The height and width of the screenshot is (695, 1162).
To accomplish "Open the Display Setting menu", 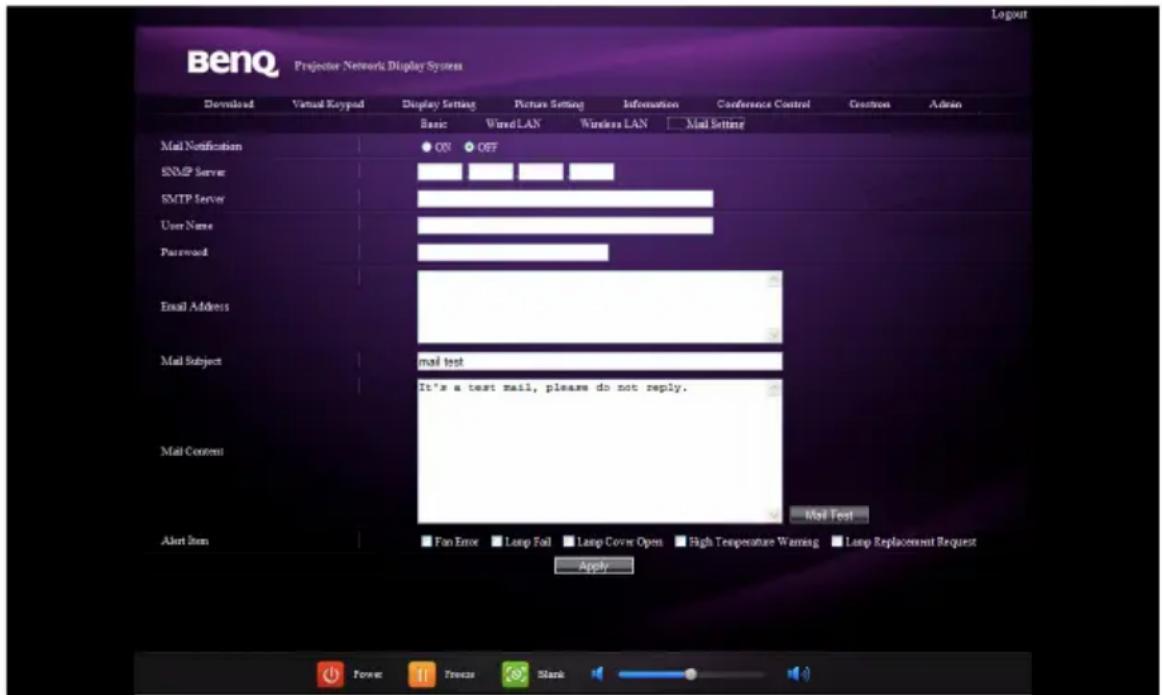I will [x=439, y=104].
